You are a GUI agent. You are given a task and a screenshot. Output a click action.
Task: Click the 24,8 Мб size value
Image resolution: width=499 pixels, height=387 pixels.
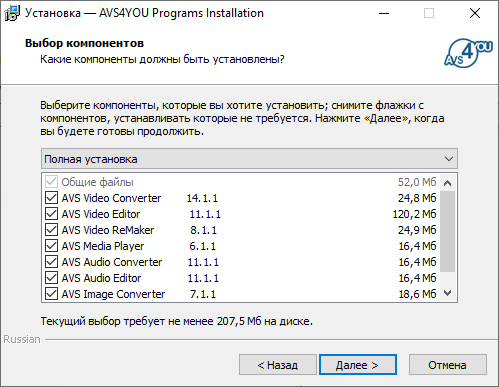tap(417, 198)
